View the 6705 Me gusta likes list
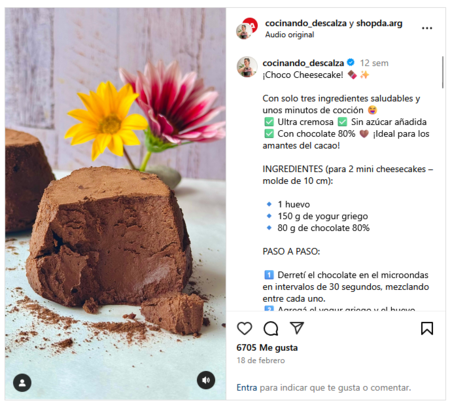The image size is (450, 405). coord(267,348)
